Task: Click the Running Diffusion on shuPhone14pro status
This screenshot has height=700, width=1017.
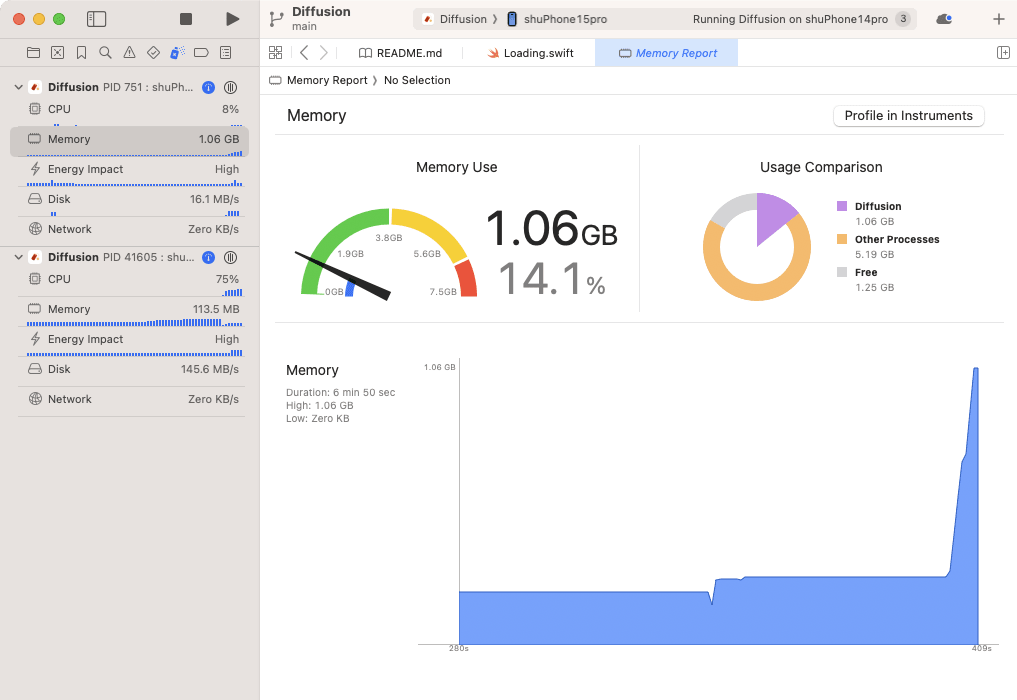Action: (x=790, y=19)
